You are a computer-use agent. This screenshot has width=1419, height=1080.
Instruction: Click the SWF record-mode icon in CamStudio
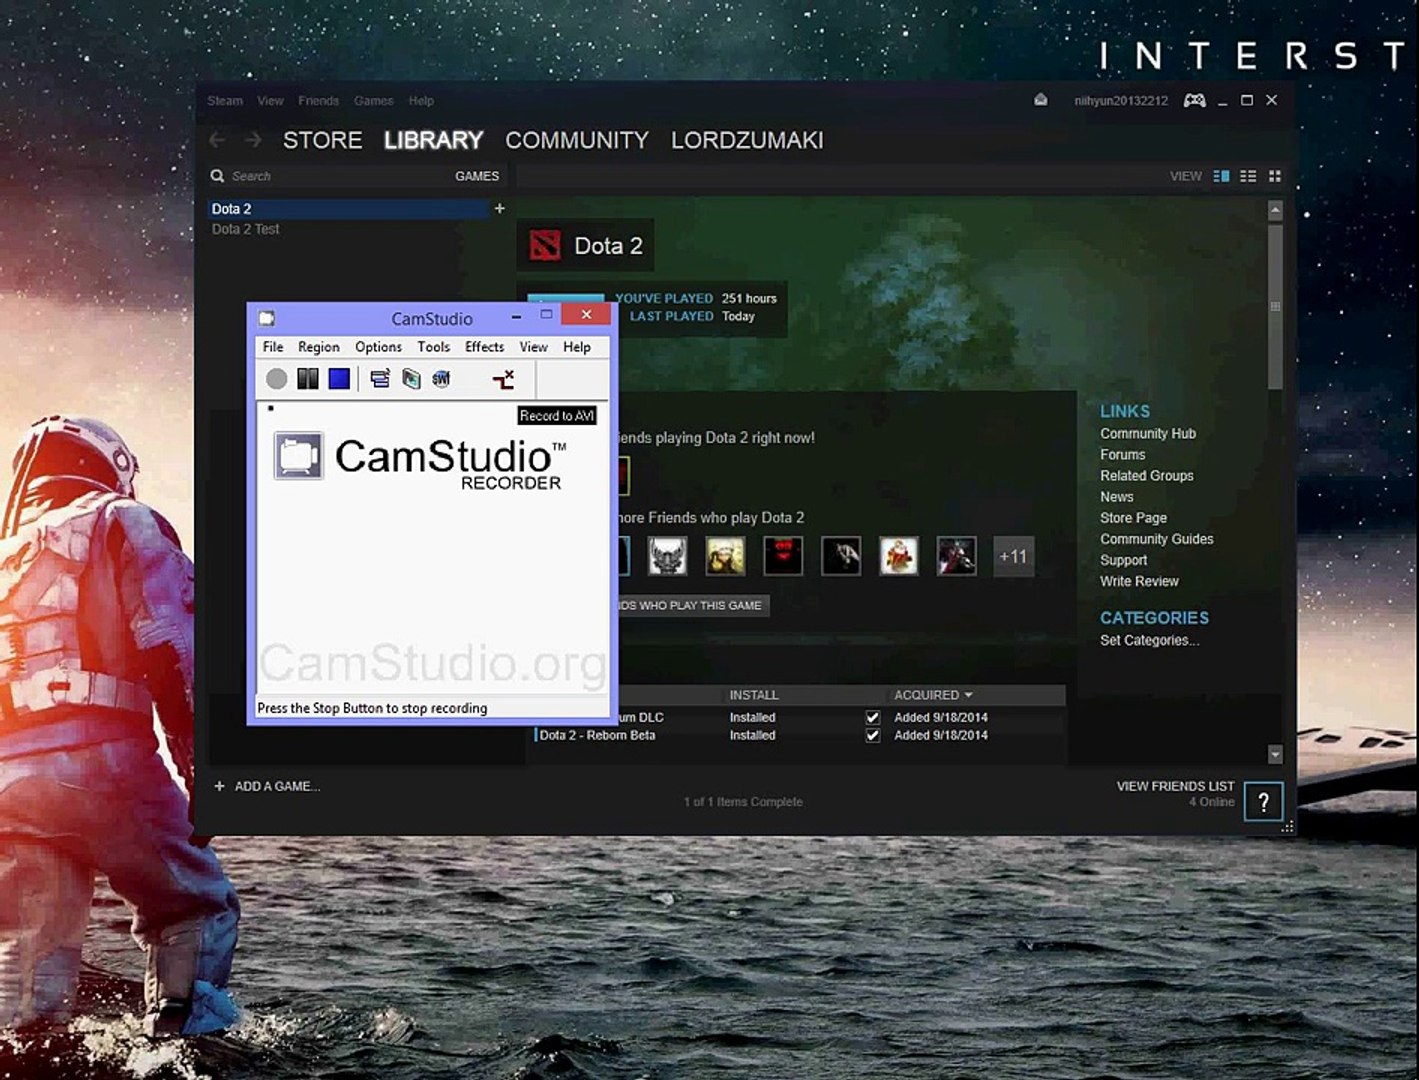[x=441, y=378]
